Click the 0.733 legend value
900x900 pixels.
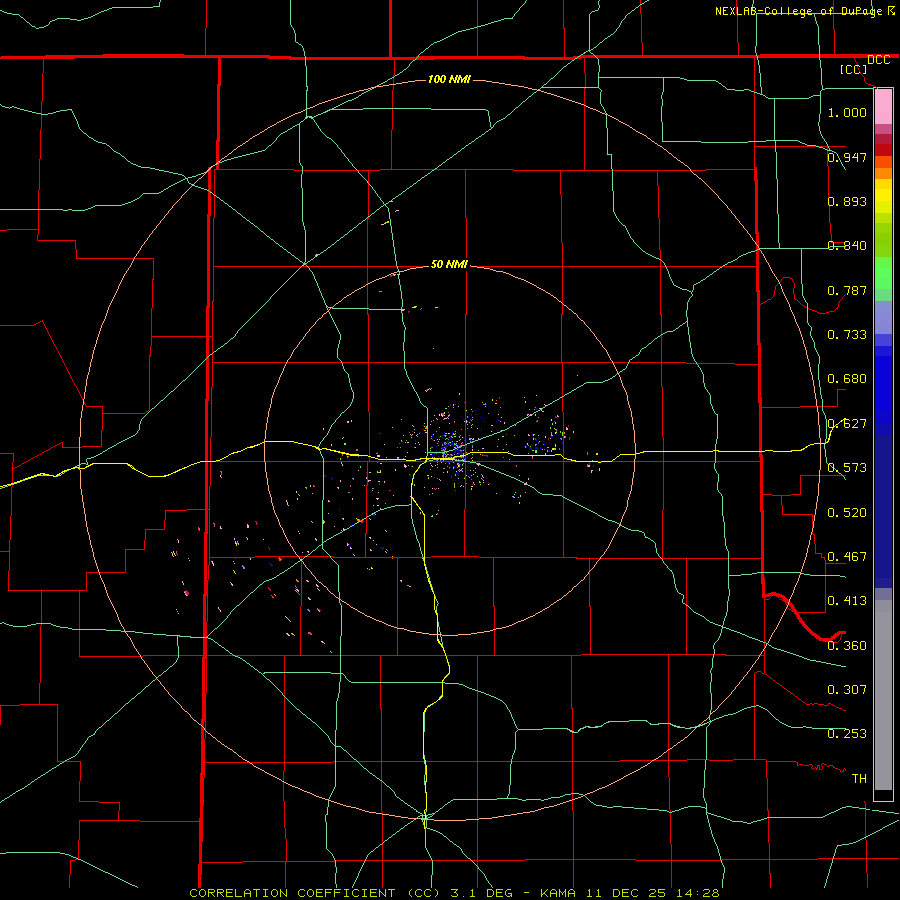coord(847,335)
